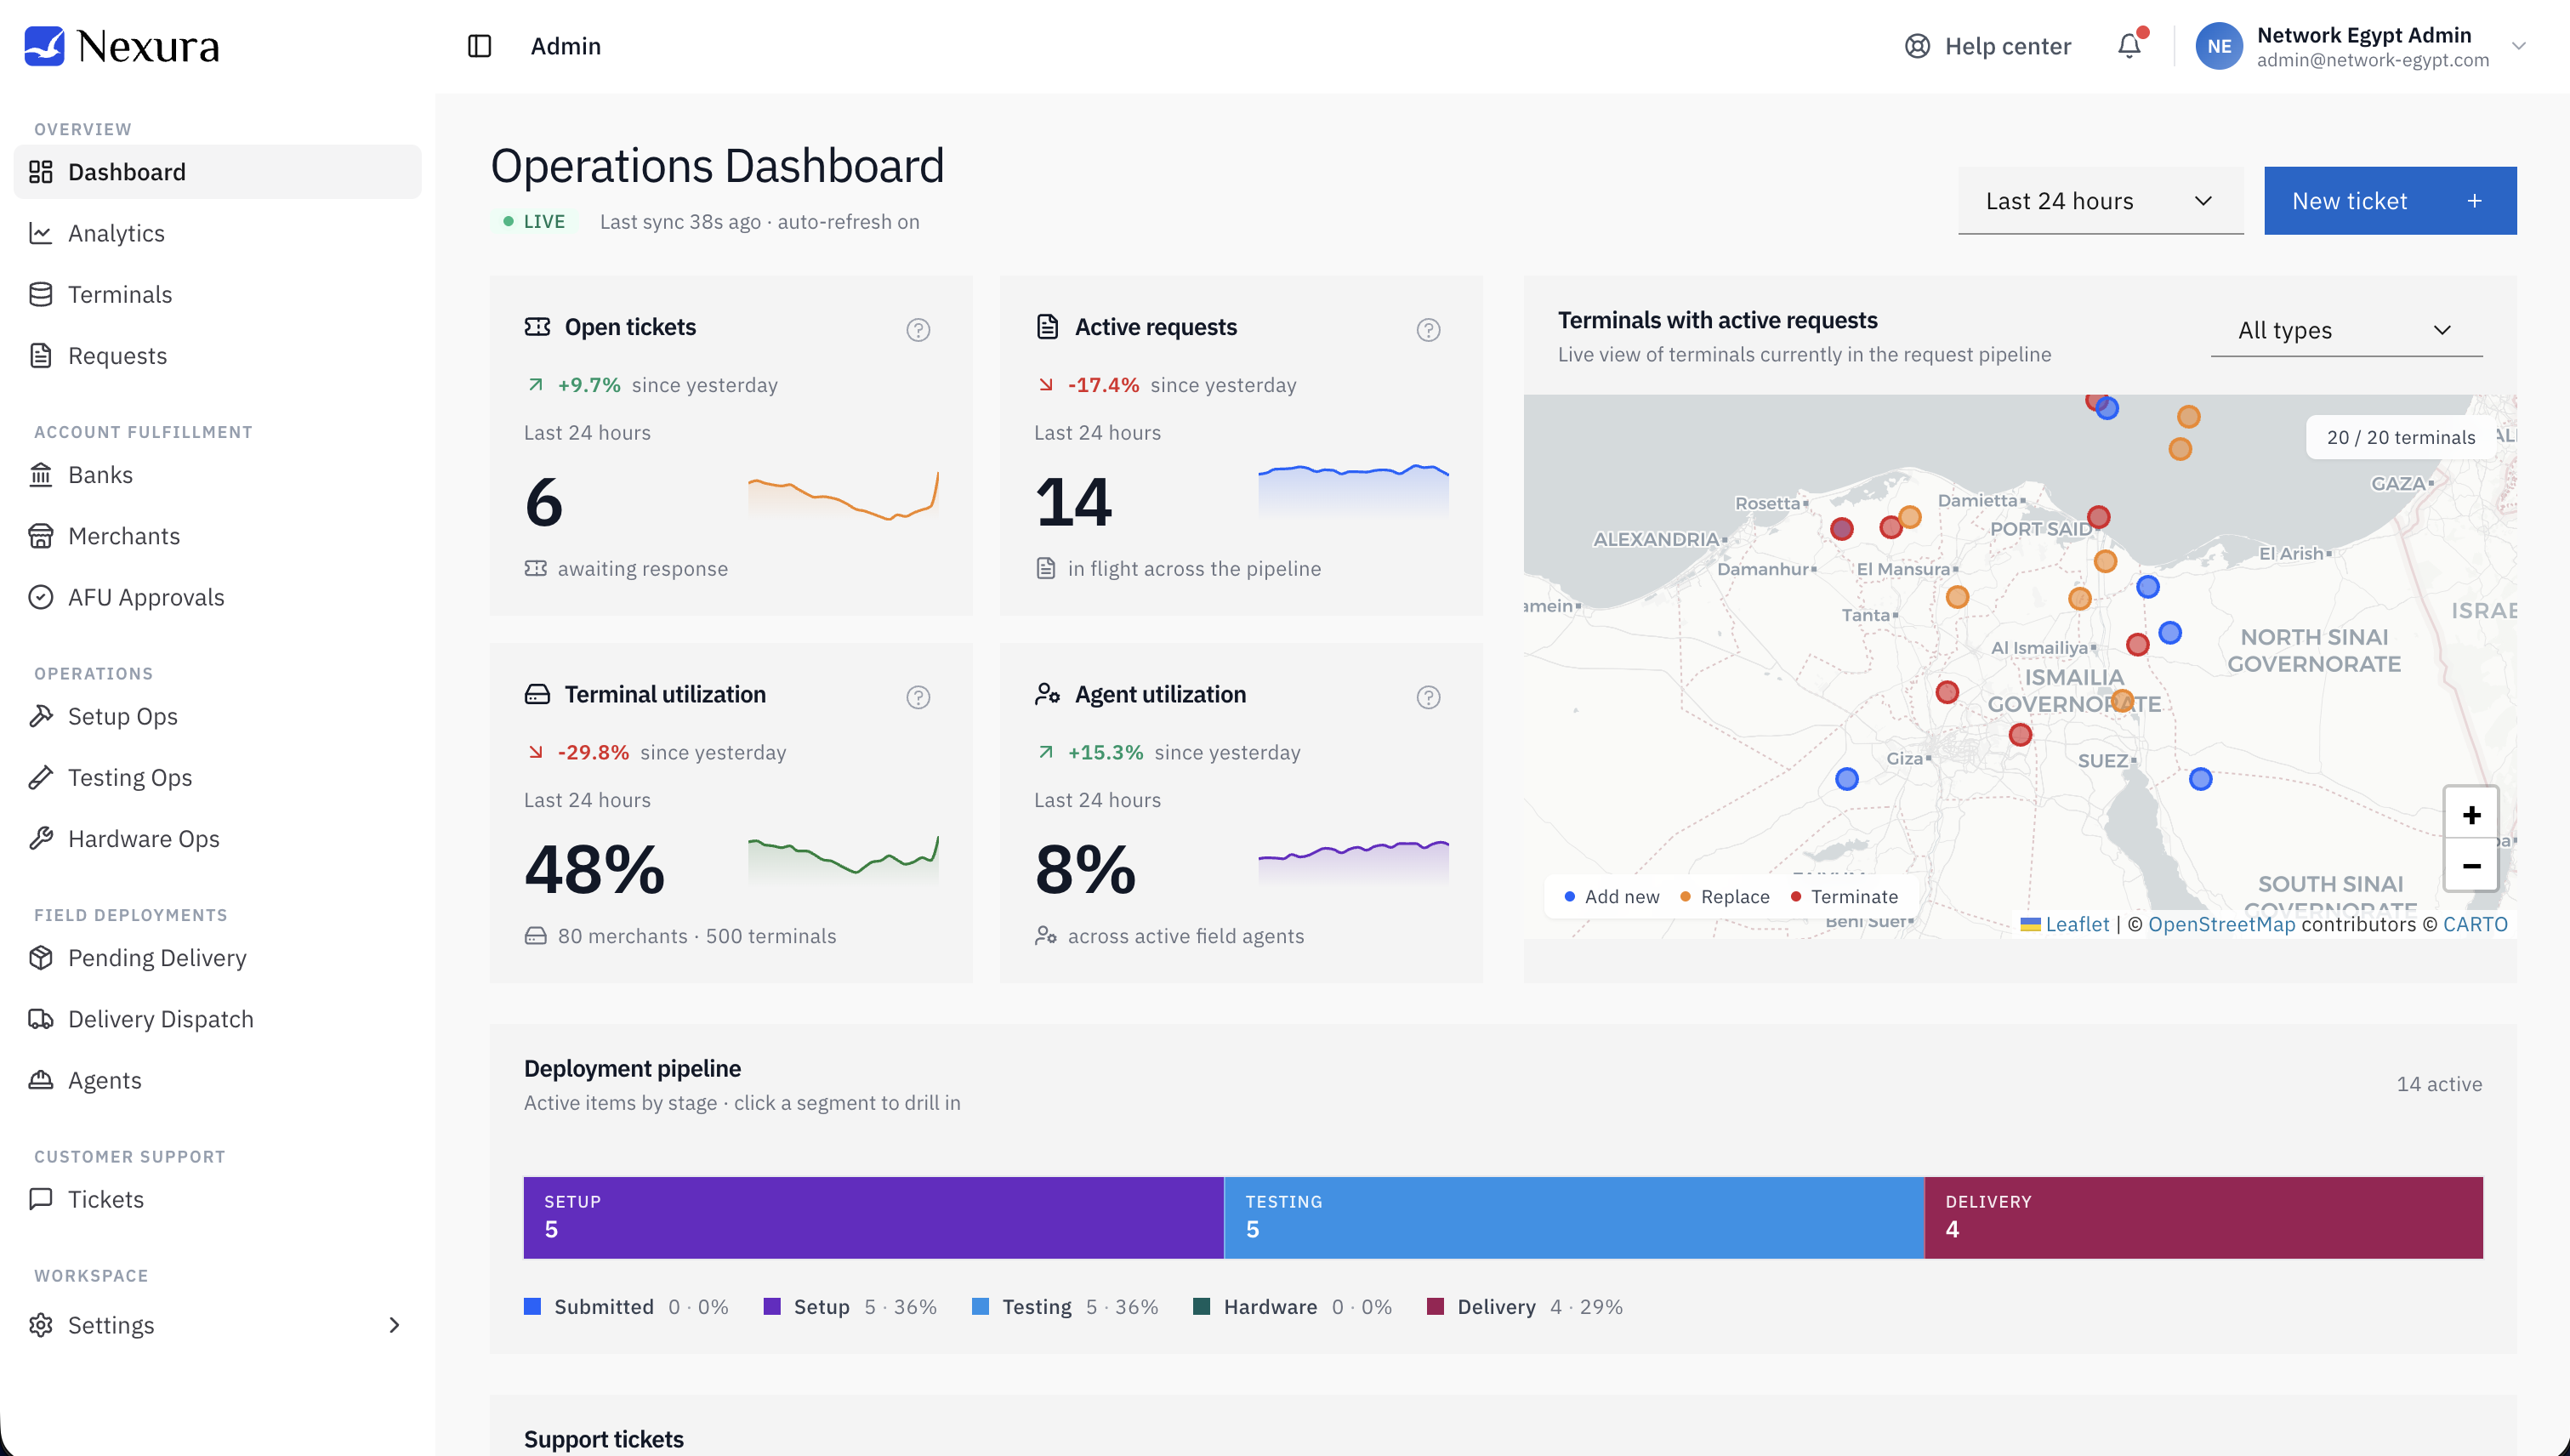Click the Active requests count 14
The image size is (2570, 1456).
coord(1073,502)
